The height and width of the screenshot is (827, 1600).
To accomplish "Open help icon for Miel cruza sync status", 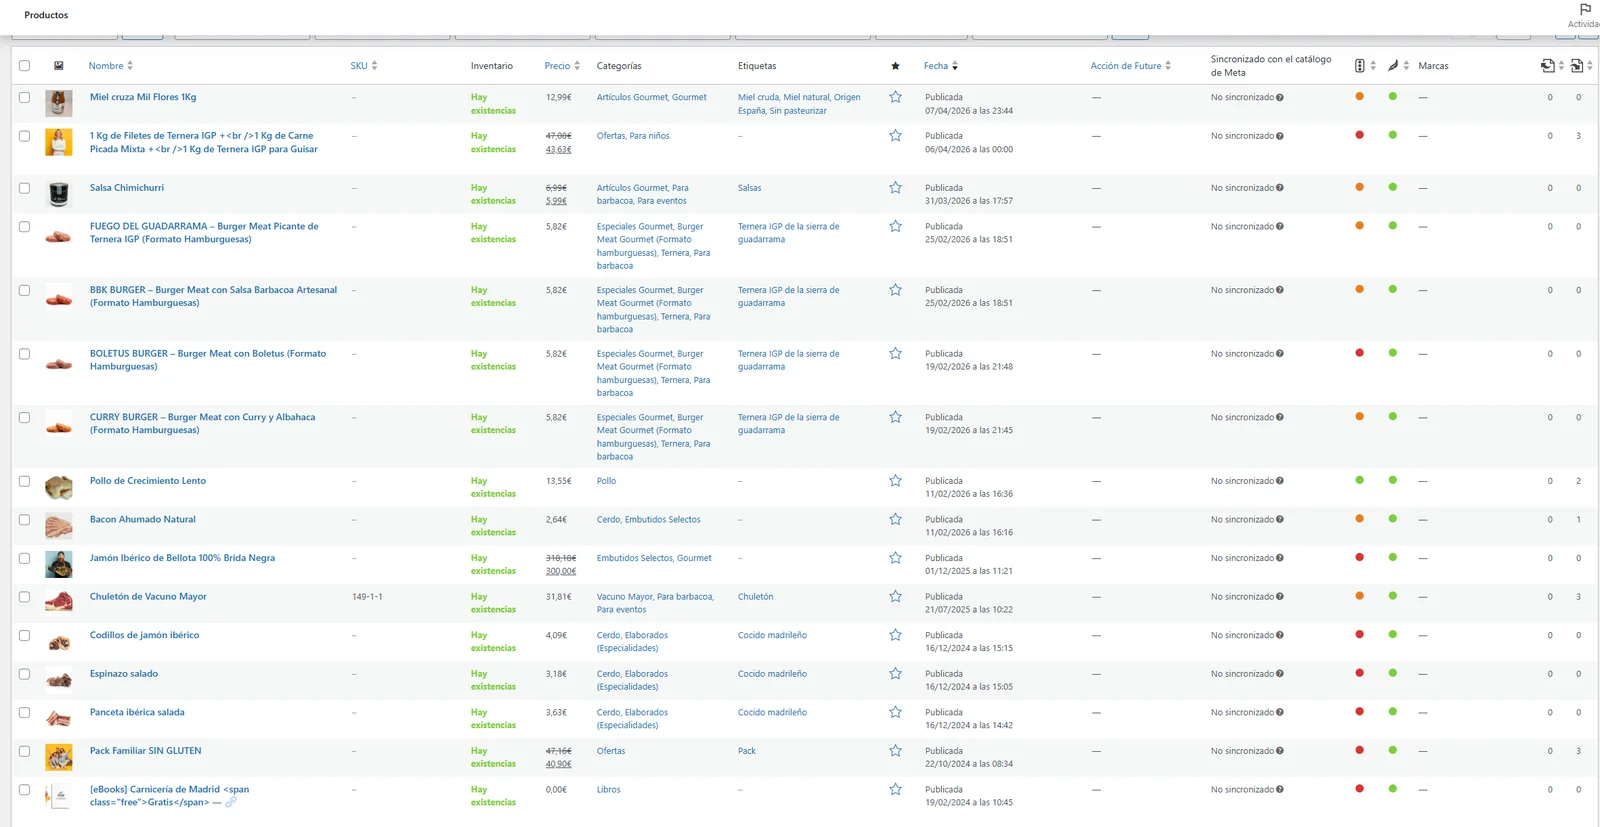I will coord(1280,98).
